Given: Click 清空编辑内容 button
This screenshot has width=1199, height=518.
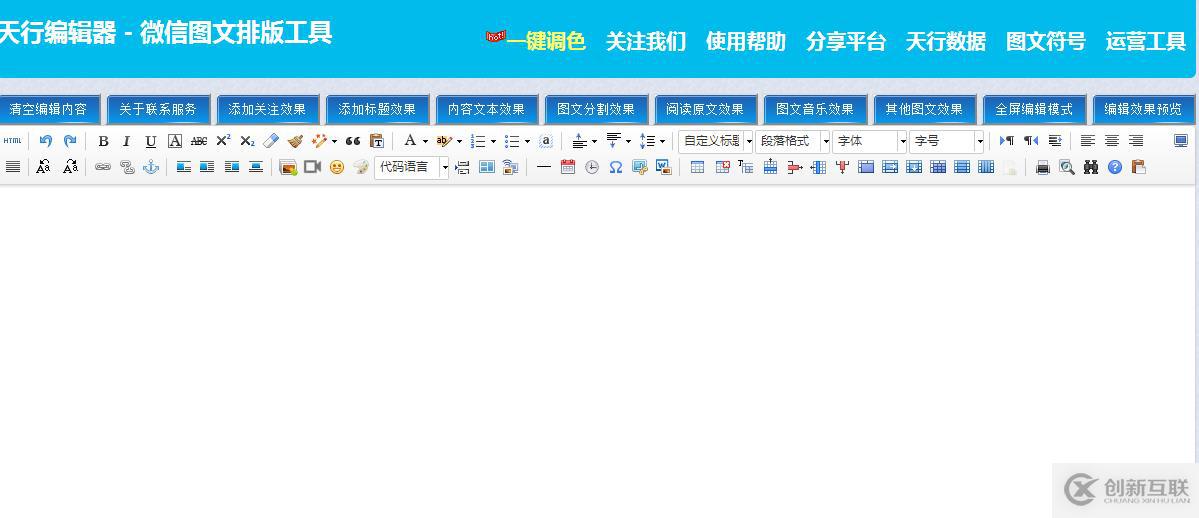Looking at the screenshot, I should (x=48, y=109).
